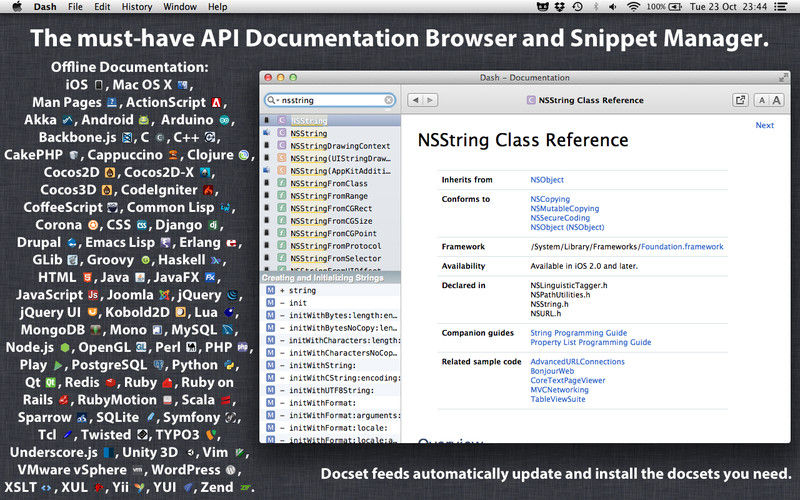Select NSStringFromProtocol in the list
This screenshot has height=500, width=800.
click(x=330, y=246)
